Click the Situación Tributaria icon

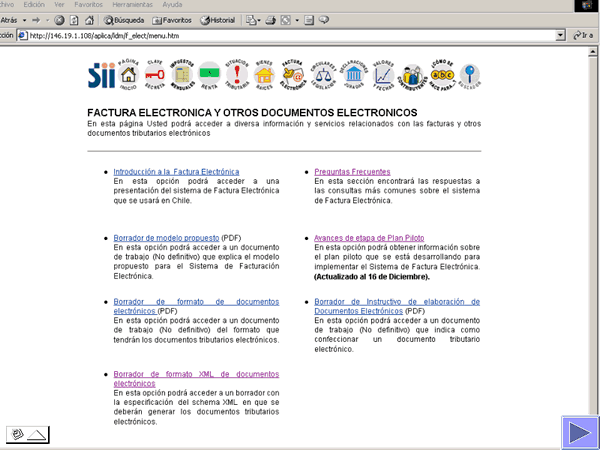click(237, 75)
